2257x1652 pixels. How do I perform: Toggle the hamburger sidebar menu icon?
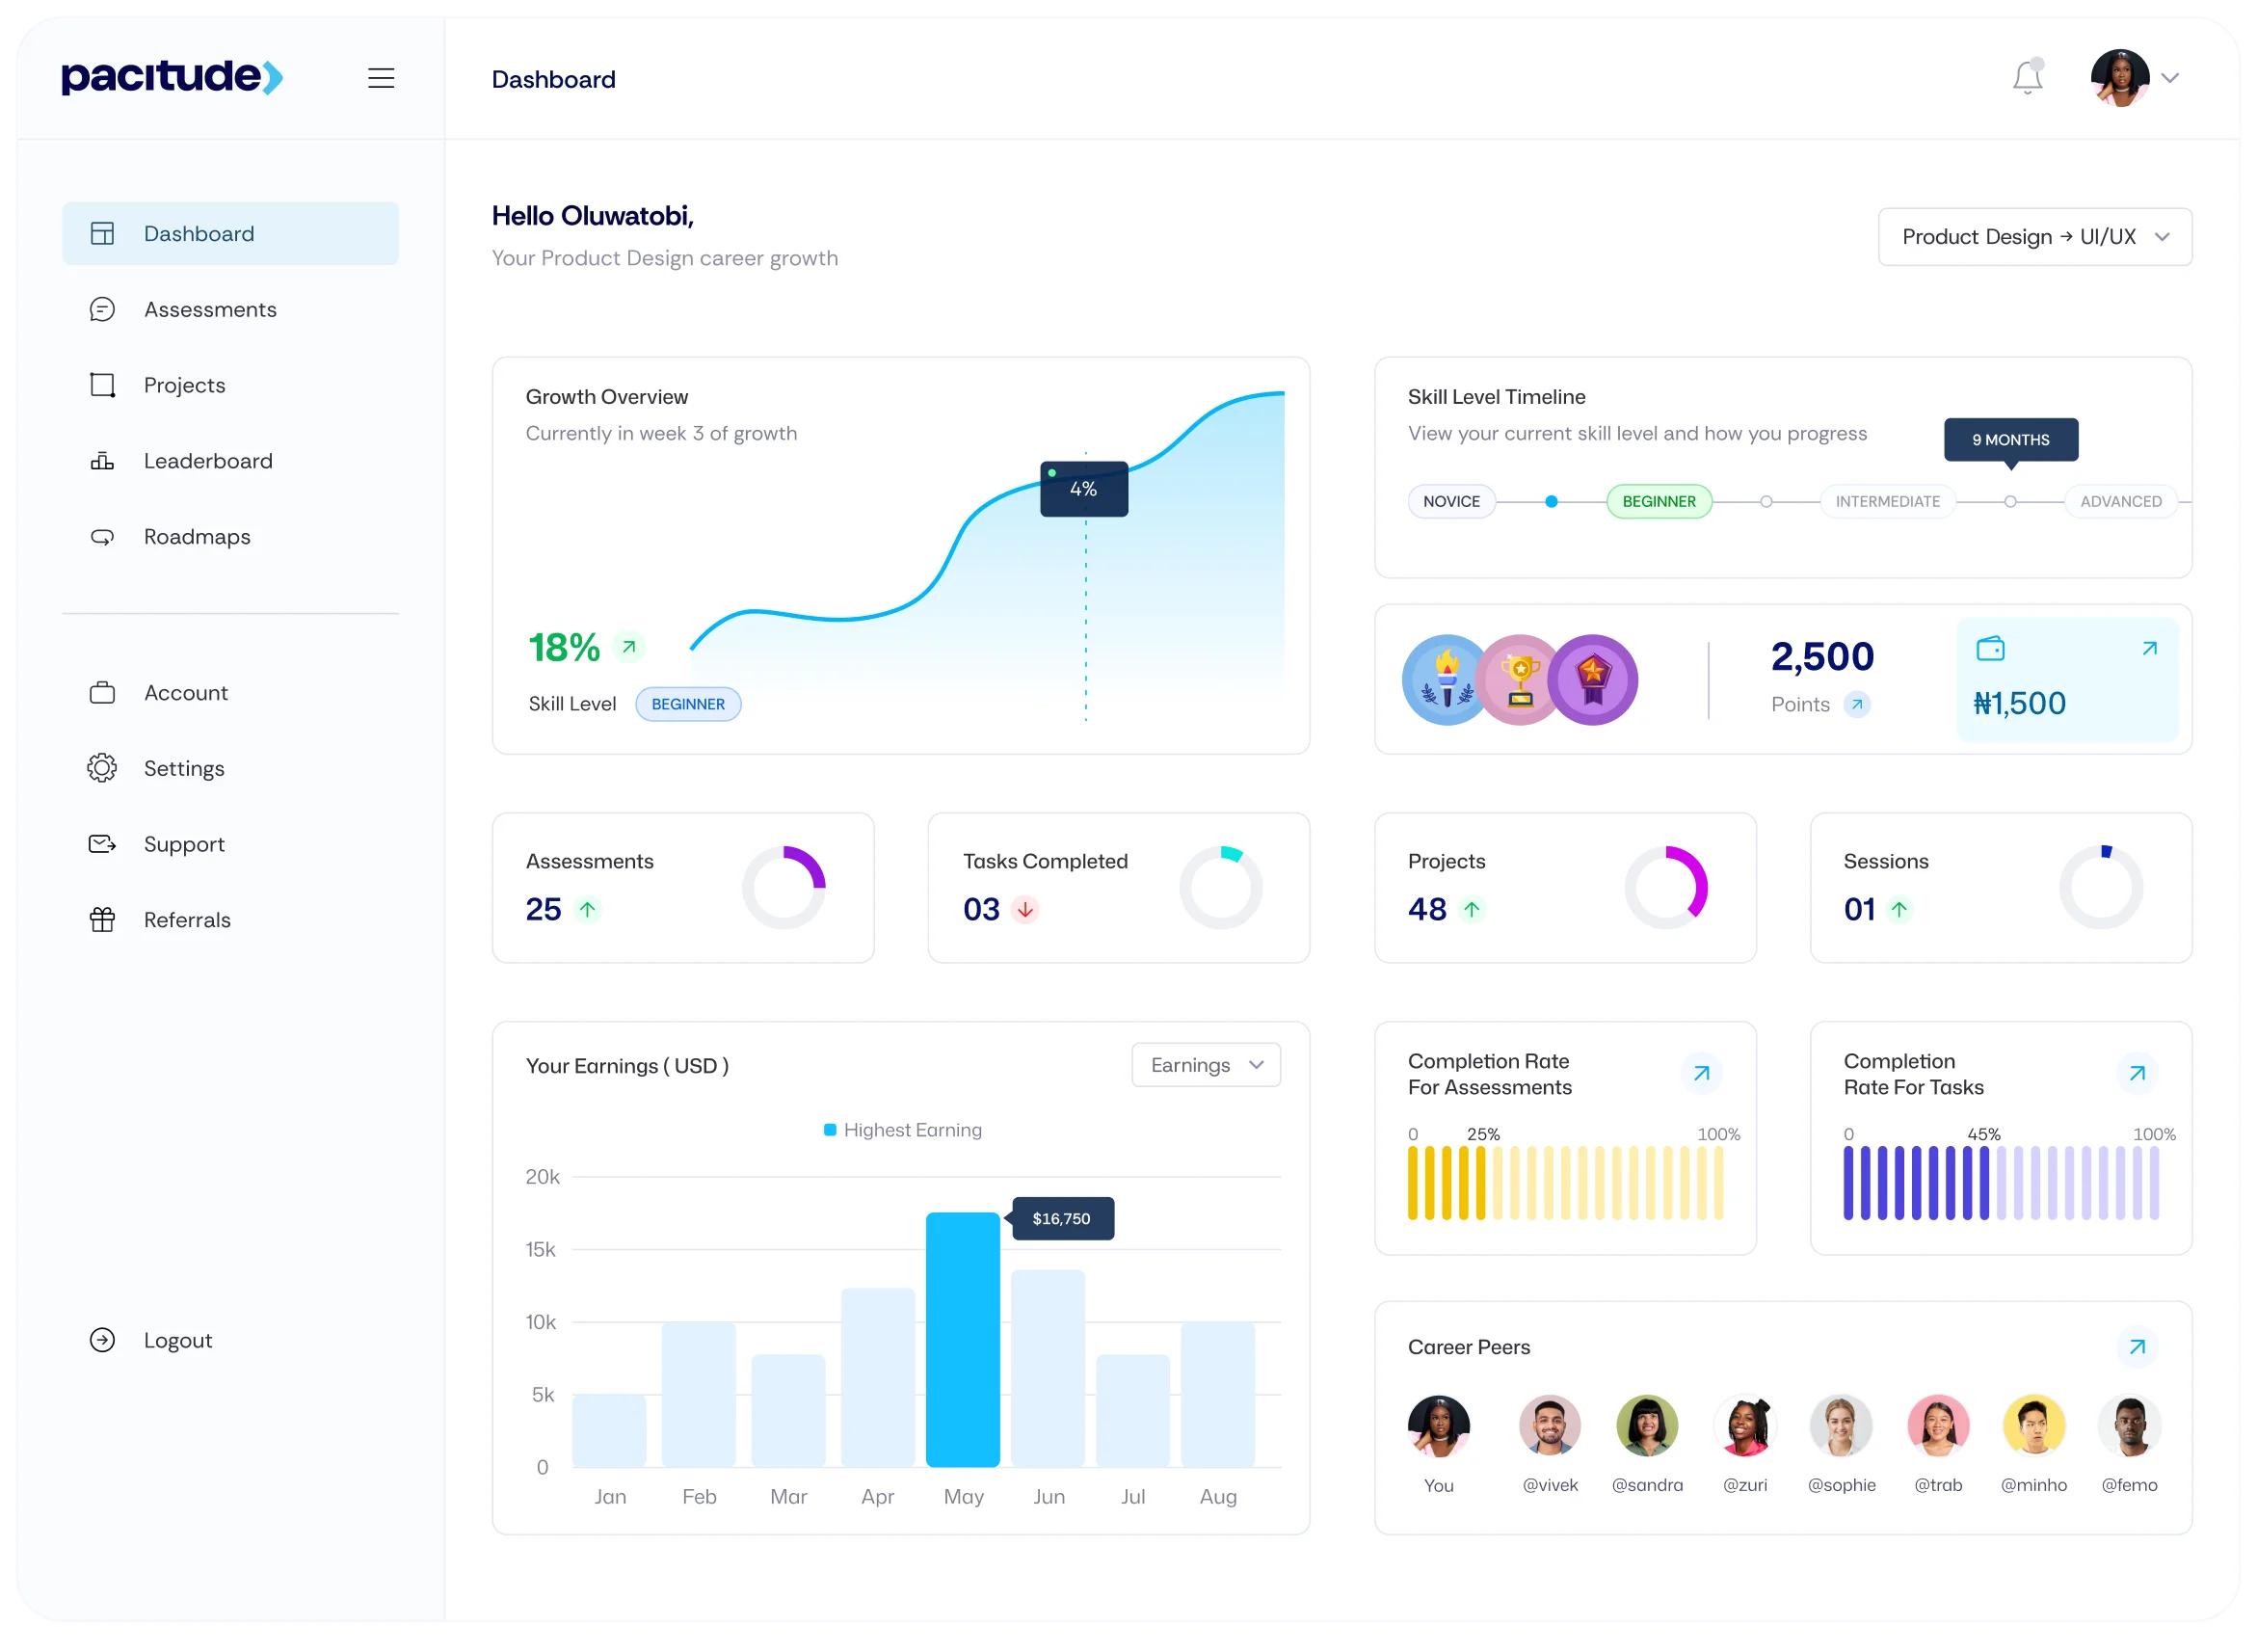pyautogui.click(x=381, y=78)
